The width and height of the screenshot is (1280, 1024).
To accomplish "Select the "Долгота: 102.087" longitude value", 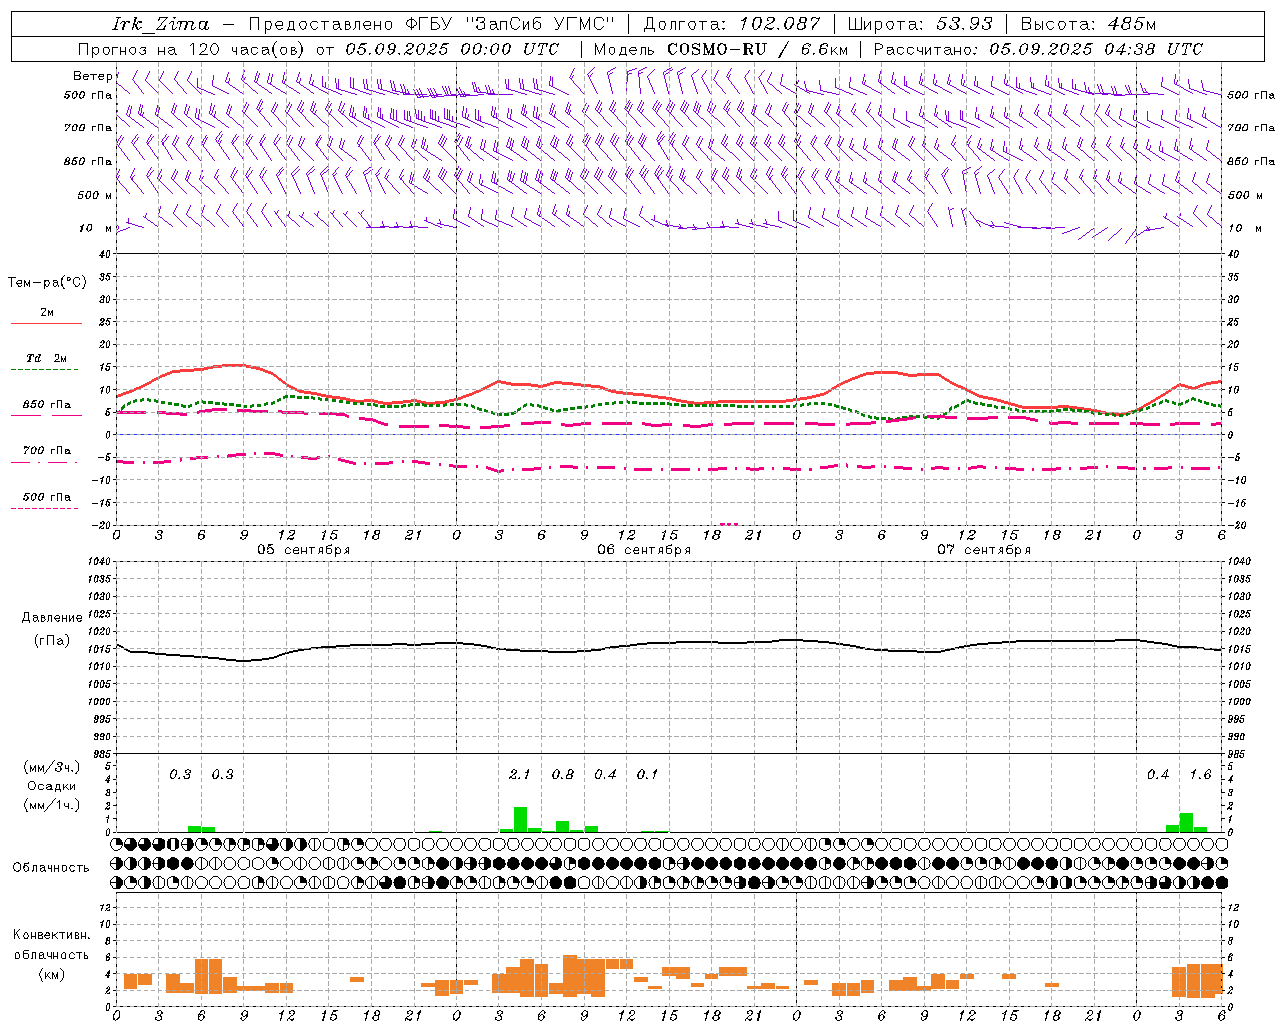I will tap(732, 24).
